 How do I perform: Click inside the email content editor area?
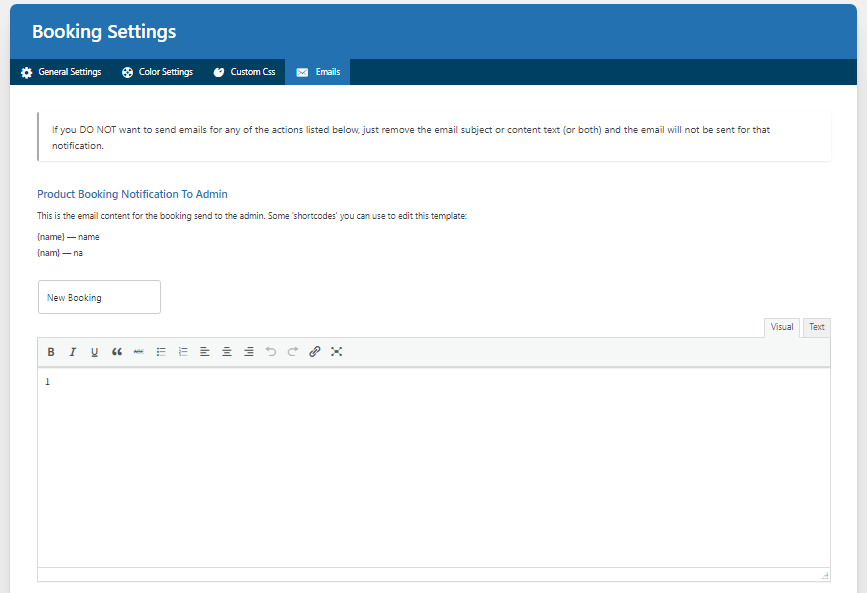(x=434, y=467)
